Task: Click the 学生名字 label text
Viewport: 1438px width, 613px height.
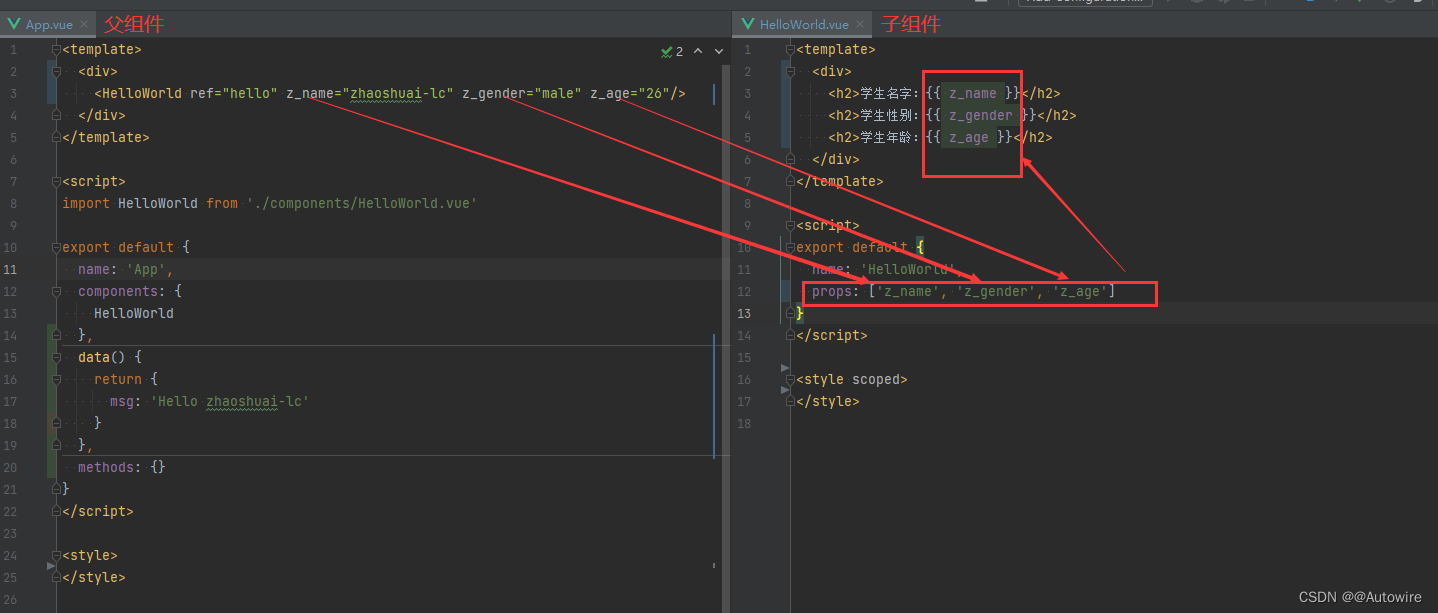Action: [x=884, y=93]
